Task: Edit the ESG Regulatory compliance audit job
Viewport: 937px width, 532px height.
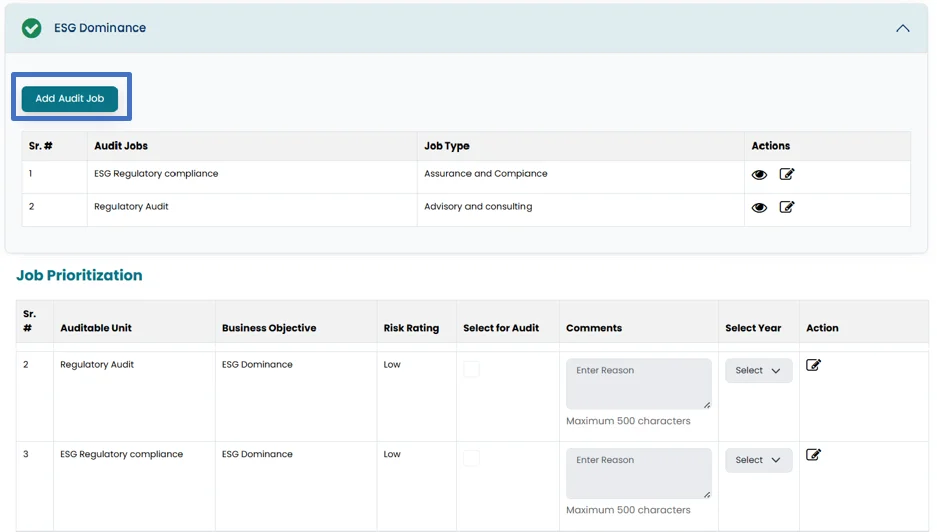Action: click(787, 175)
